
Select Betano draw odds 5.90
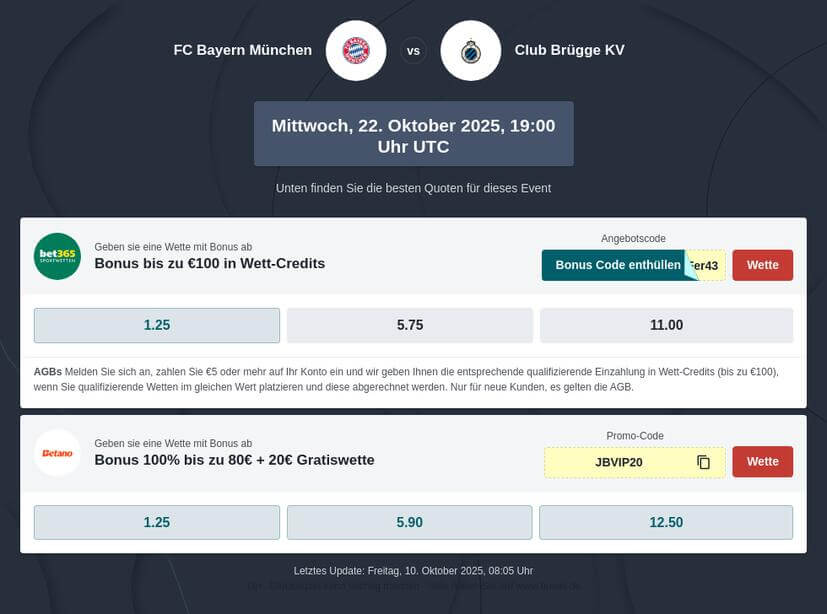click(410, 522)
